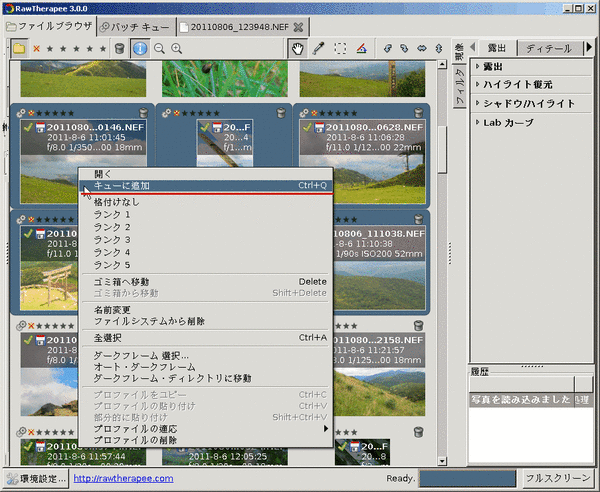
Task: Toggle the five-star rank filter in the toolbar
Action: coord(103,49)
